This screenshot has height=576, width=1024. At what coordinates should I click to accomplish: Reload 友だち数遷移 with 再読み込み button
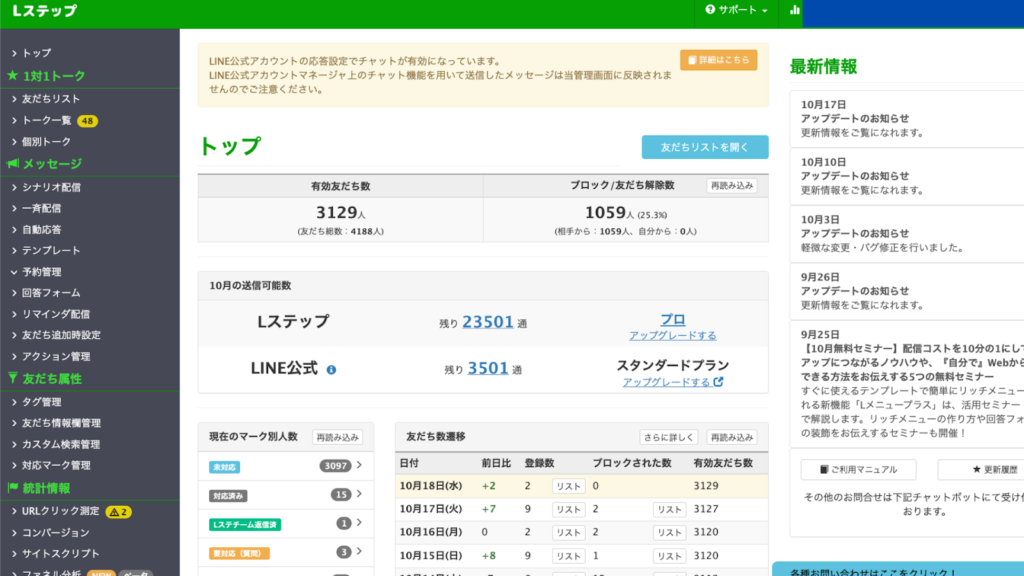click(731, 438)
